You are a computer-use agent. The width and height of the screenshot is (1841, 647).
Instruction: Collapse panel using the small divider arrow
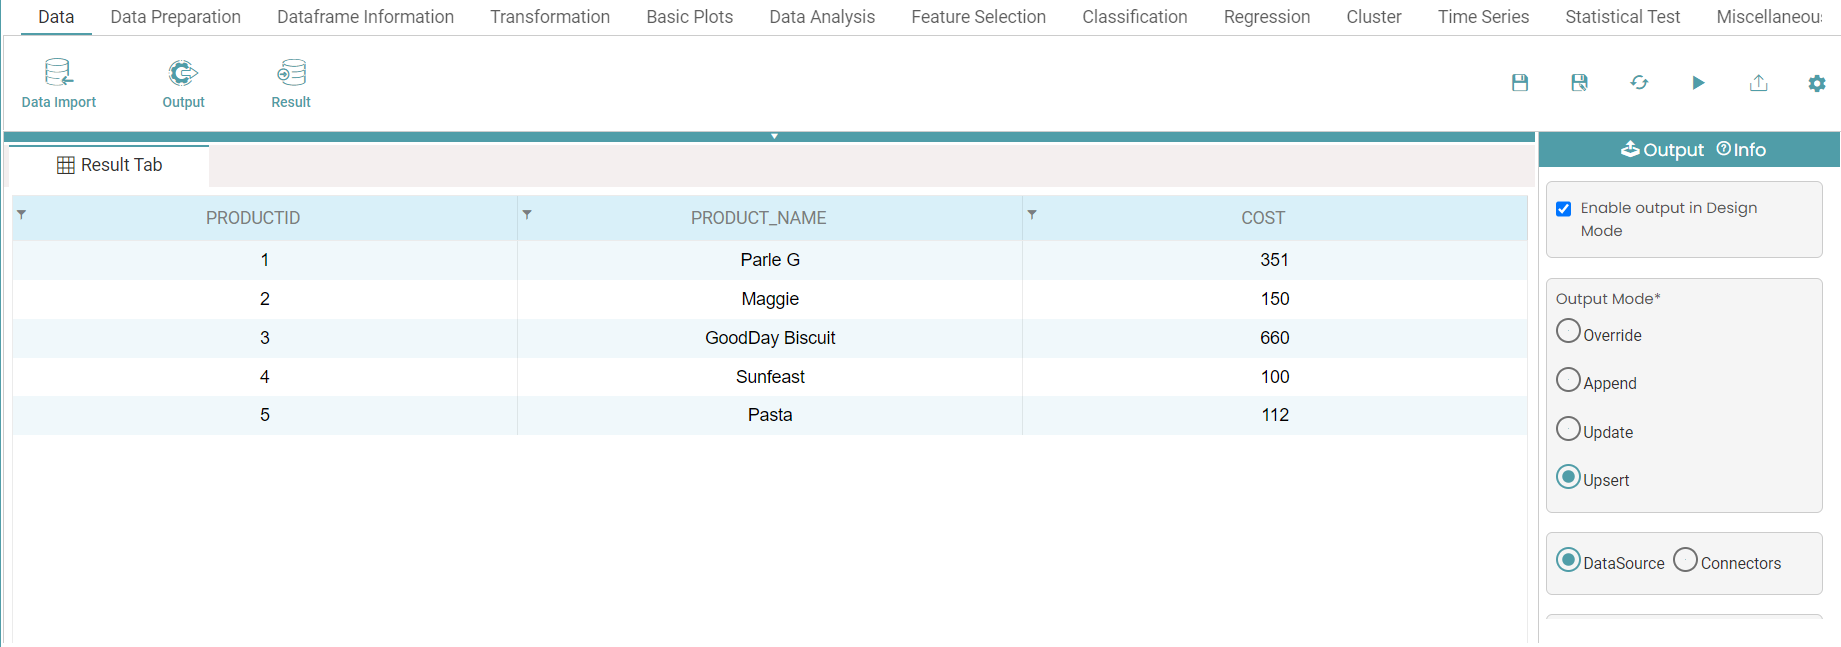(774, 136)
